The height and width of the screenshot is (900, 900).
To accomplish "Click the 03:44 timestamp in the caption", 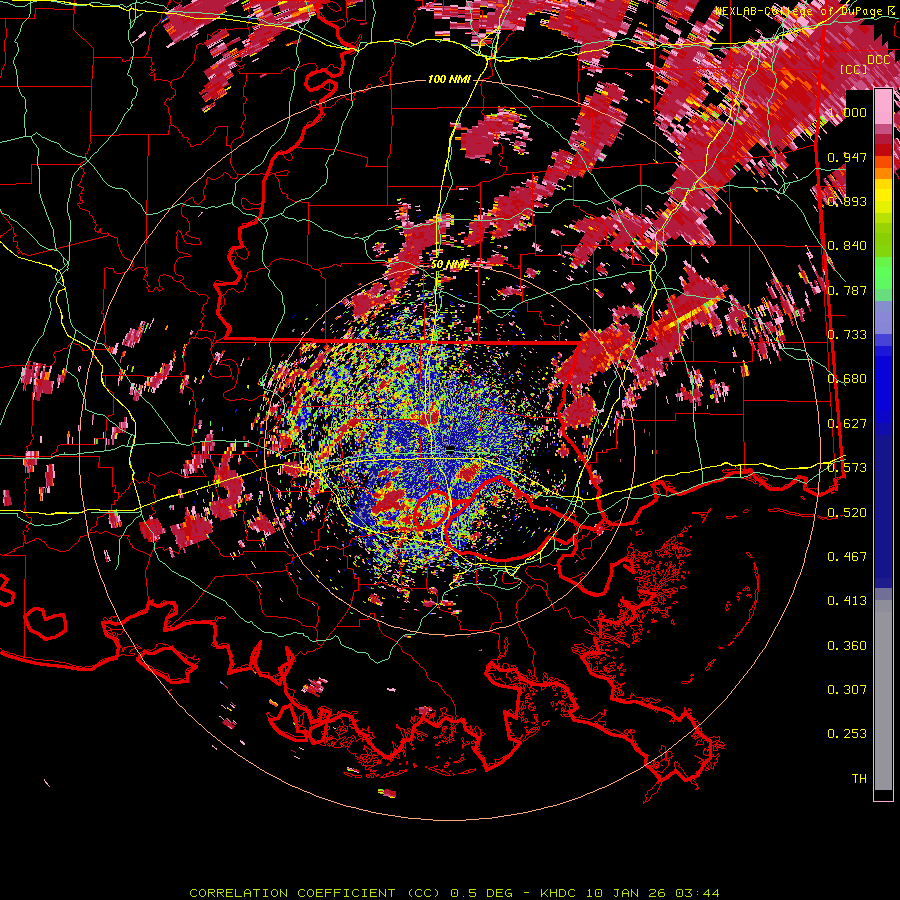I will 697,893.
